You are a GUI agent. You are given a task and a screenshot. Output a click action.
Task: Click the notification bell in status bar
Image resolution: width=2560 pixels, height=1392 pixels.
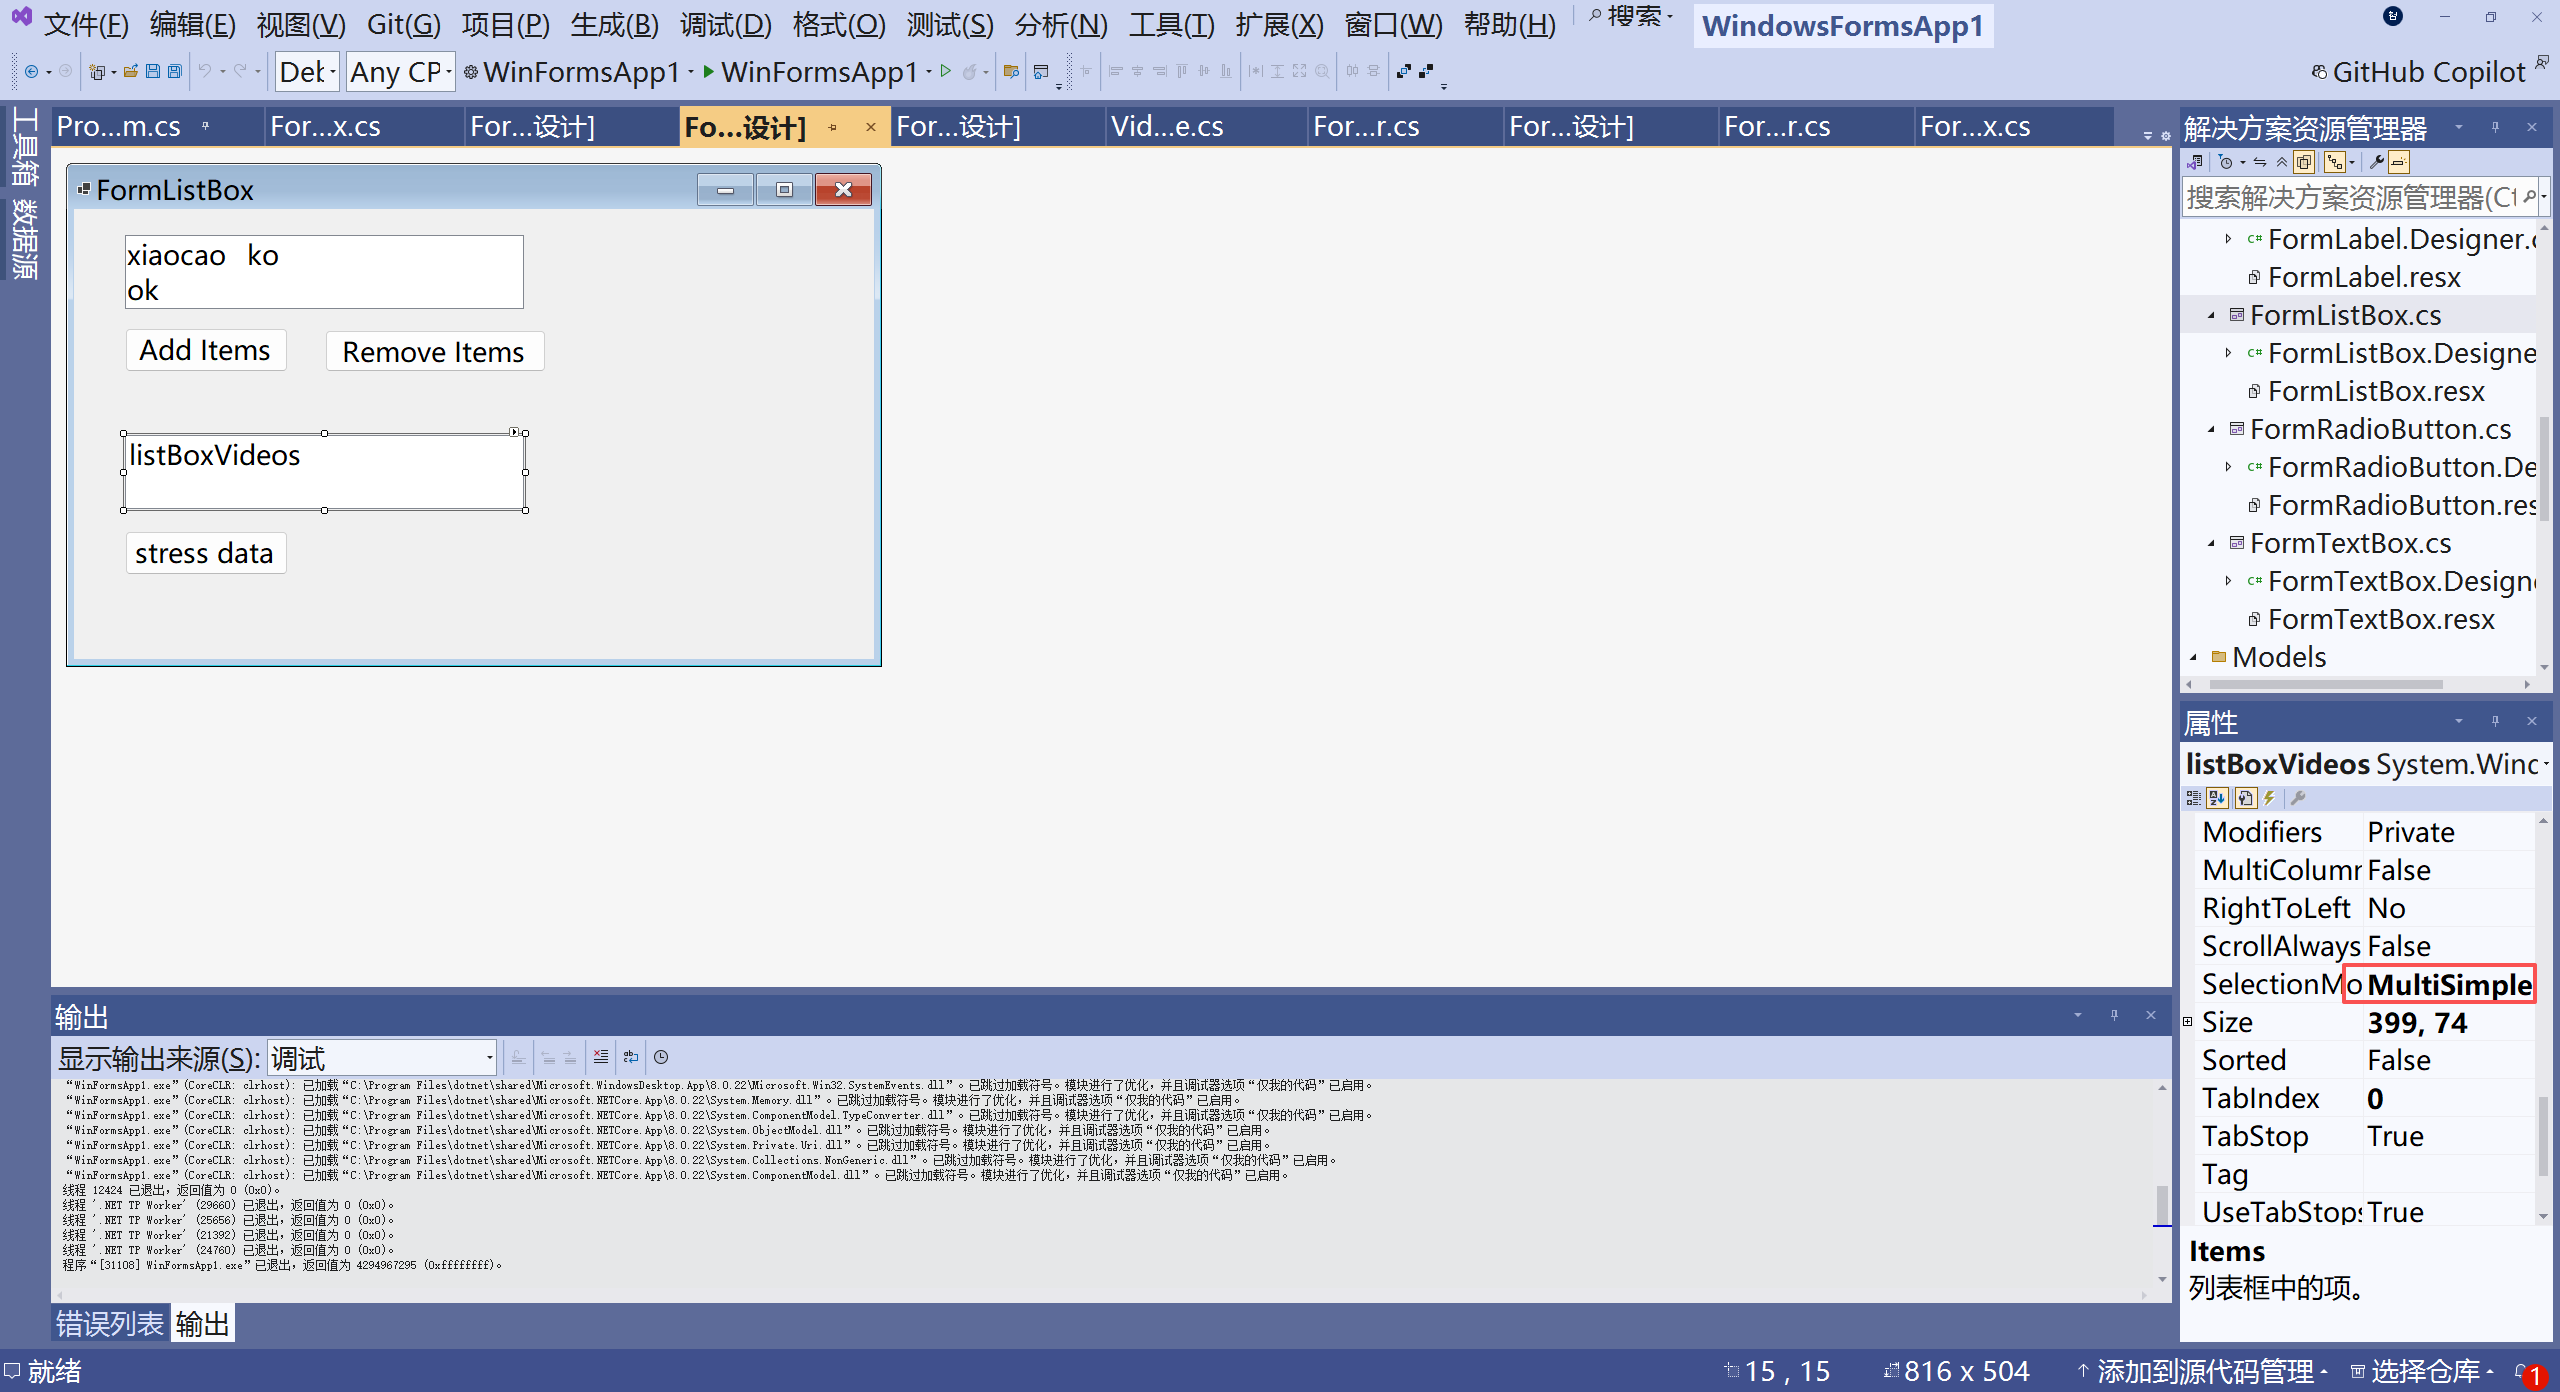tap(2521, 1371)
